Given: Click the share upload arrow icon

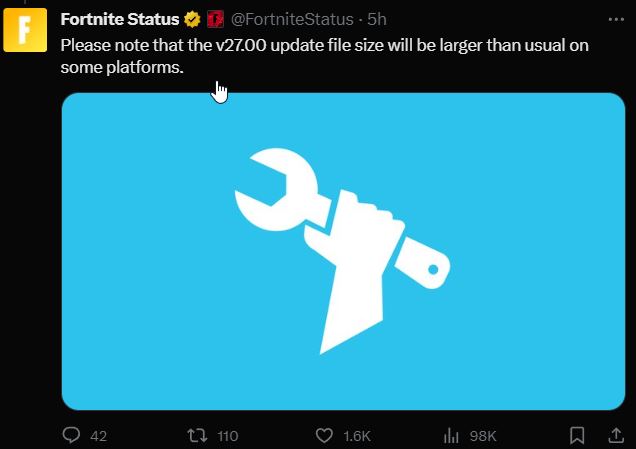Looking at the screenshot, I should (x=616, y=435).
